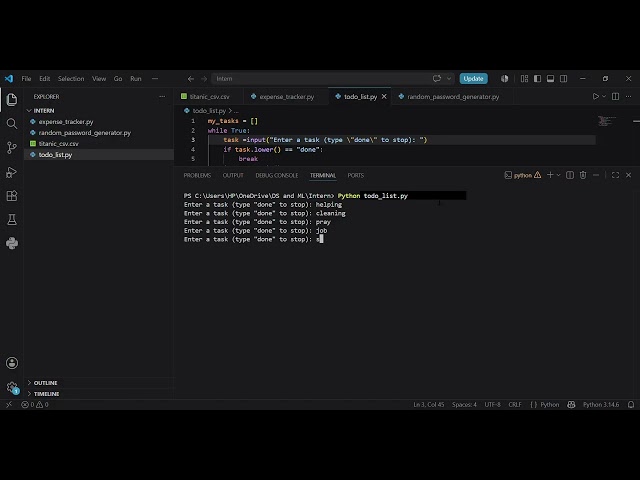
Task: Click the VS Code logo icon
Action: click(x=9, y=78)
